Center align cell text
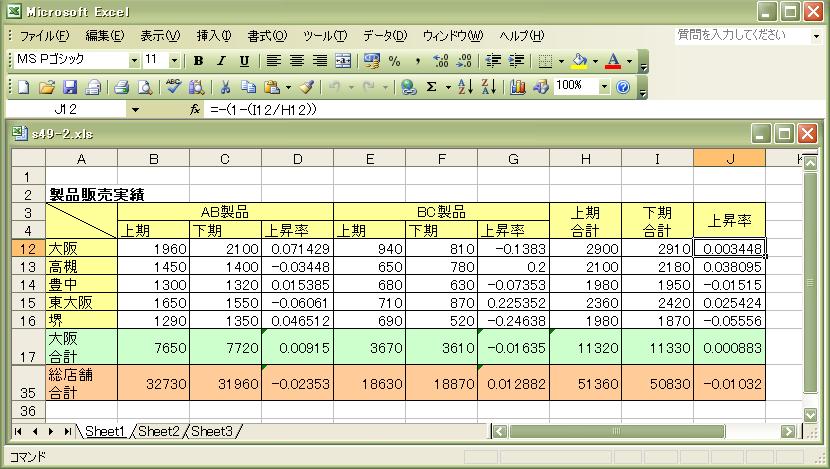The height and width of the screenshot is (469, 830). [x=296, y=61]
